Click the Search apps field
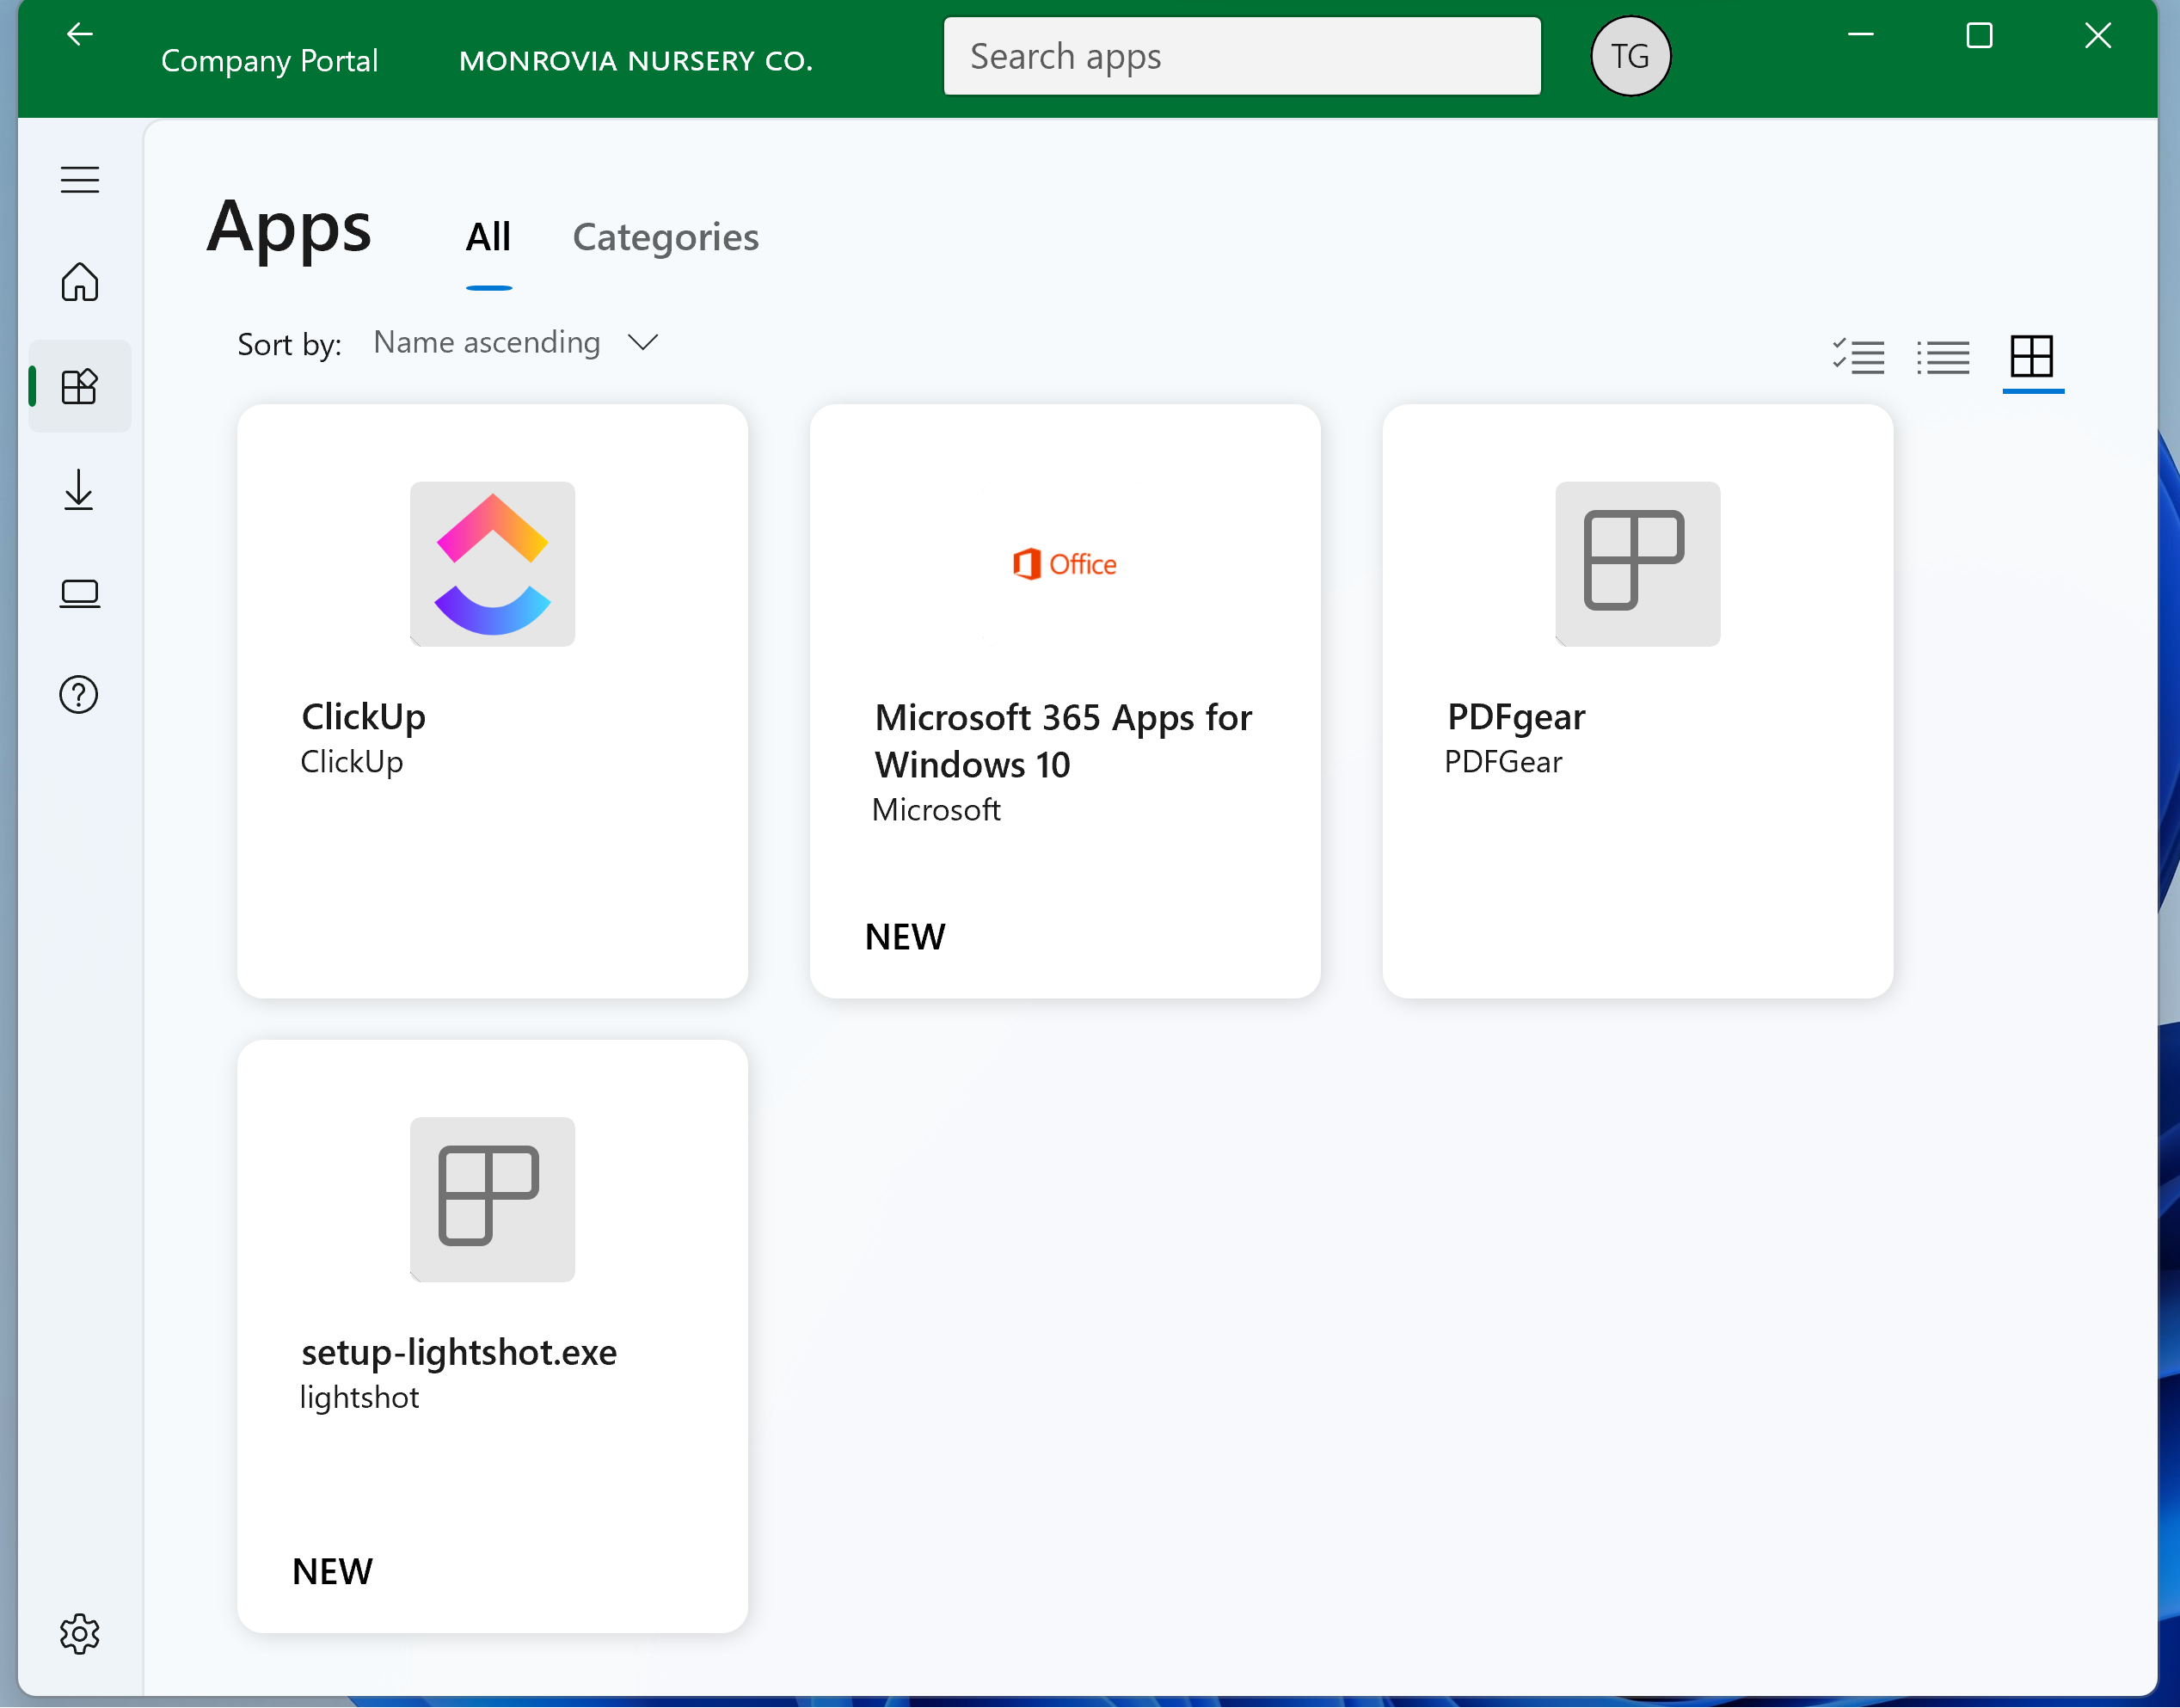The width and height of the screenshot is (2180, 1708). click(x=1242, y=56)
